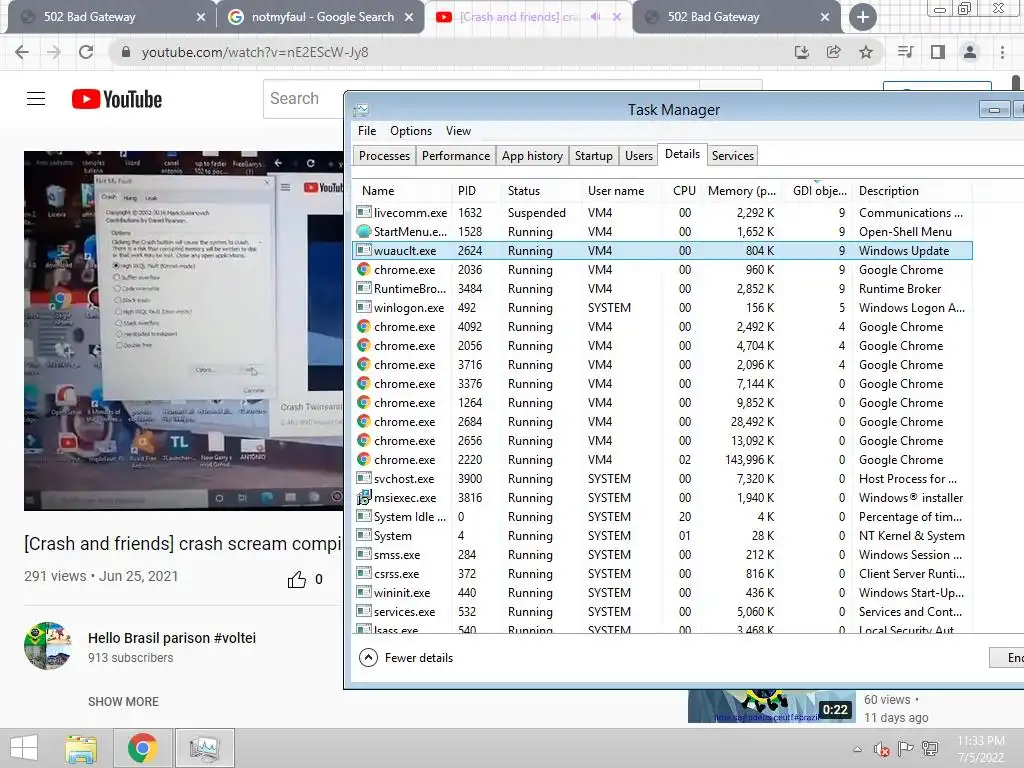Viewport: 1024px width, 768px height.
Task: Click the browser forward arrow
Action: click(x=54, y=52)
